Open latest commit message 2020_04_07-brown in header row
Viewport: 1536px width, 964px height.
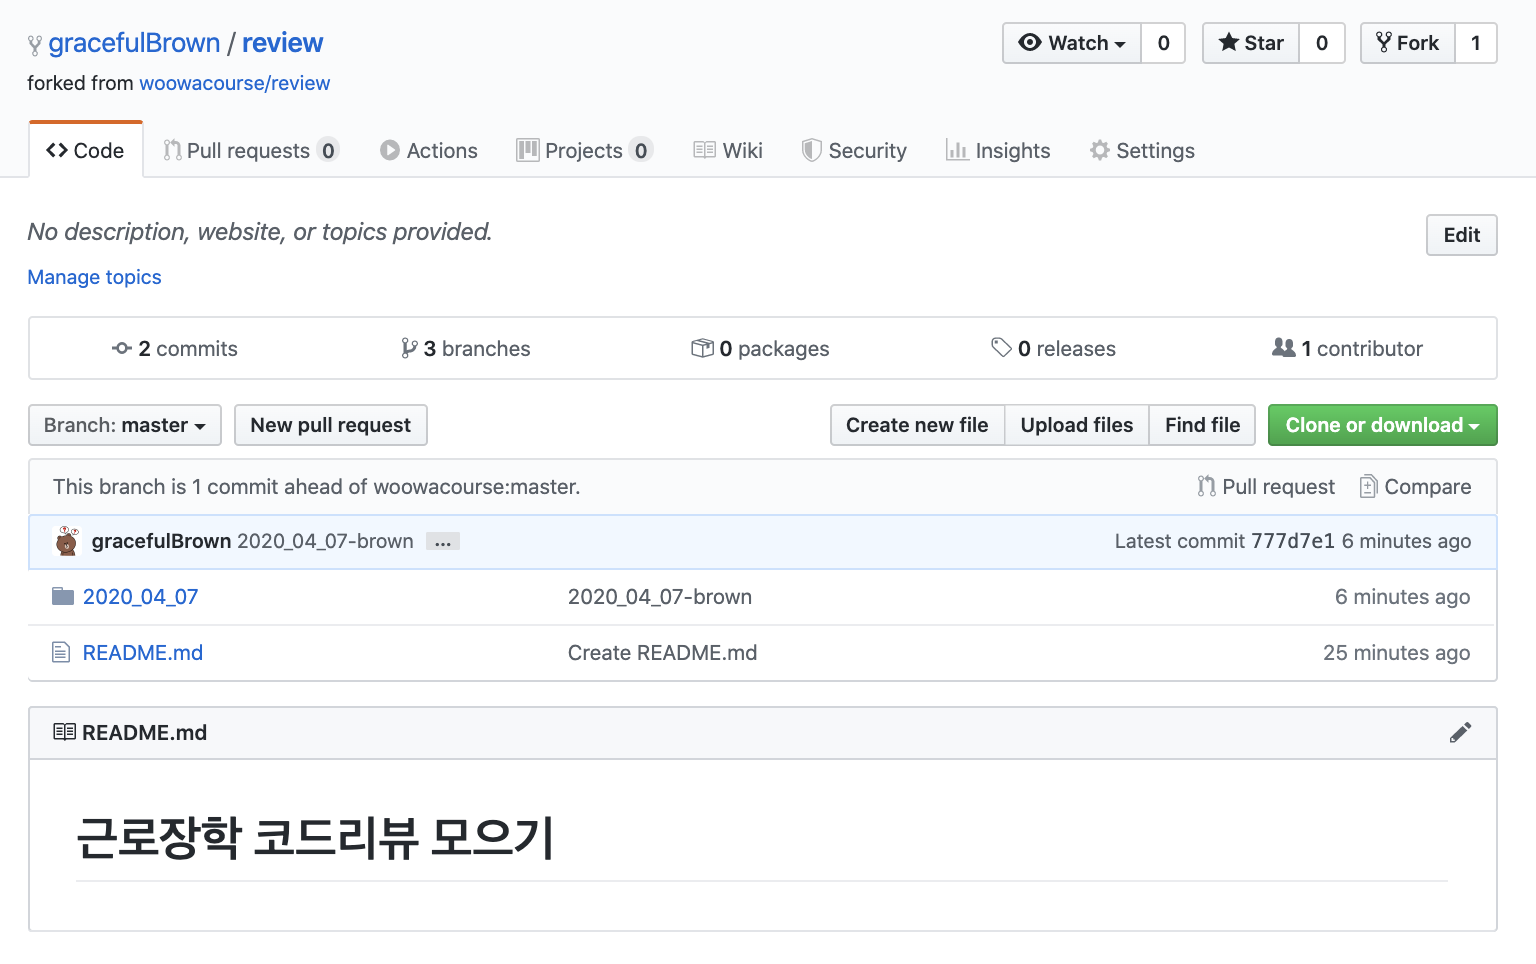coord(325,541)
